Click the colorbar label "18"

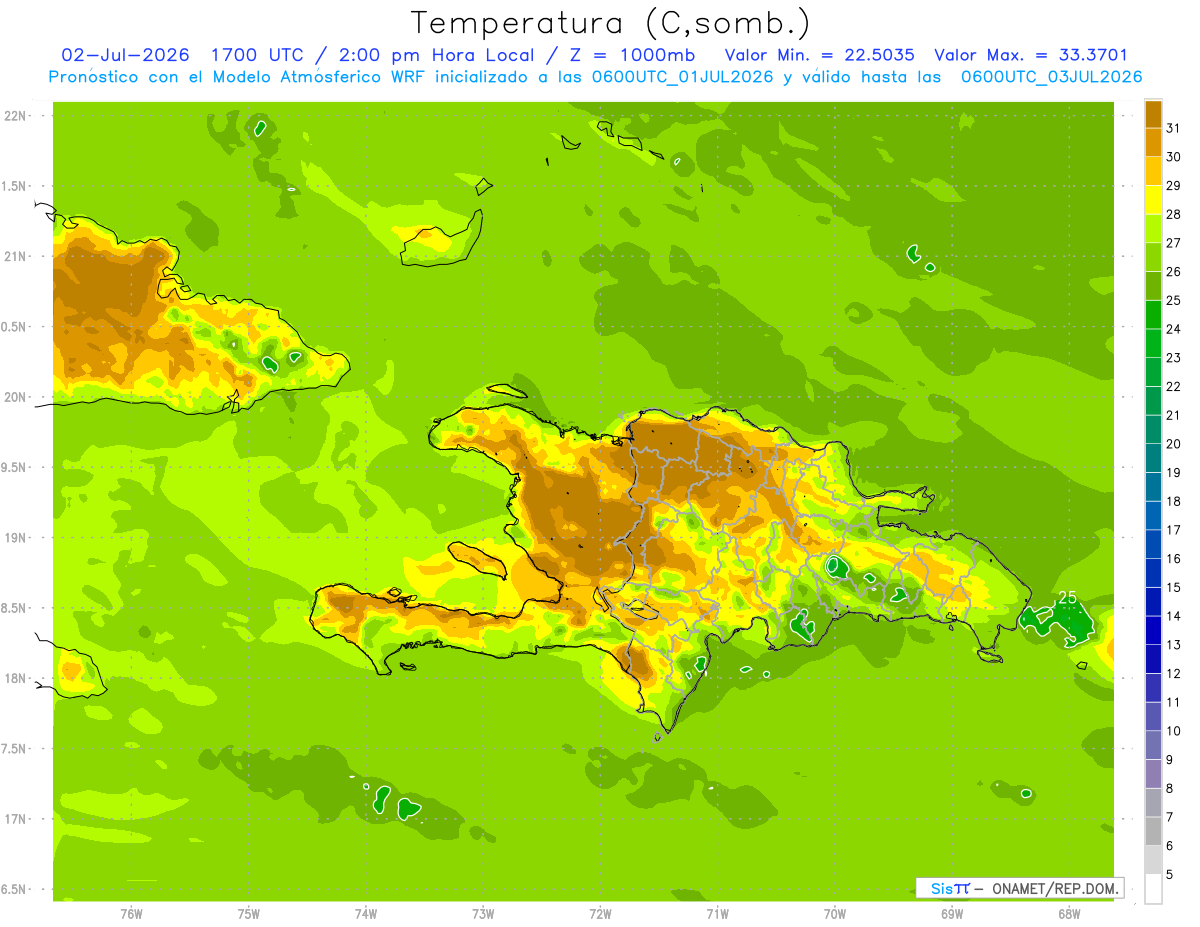click(1173, 502)
